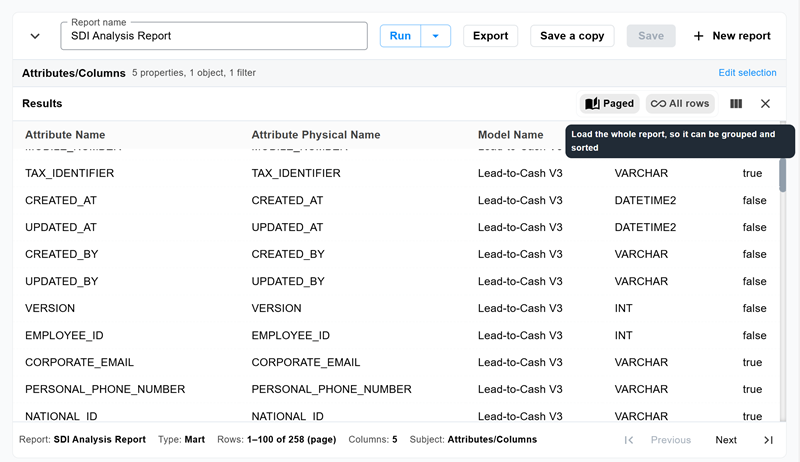Viewport: 800px width, 462px height.
Task: Open the Run options dropdown arrow
Action: pyautogui.click(x=436, y=36)
